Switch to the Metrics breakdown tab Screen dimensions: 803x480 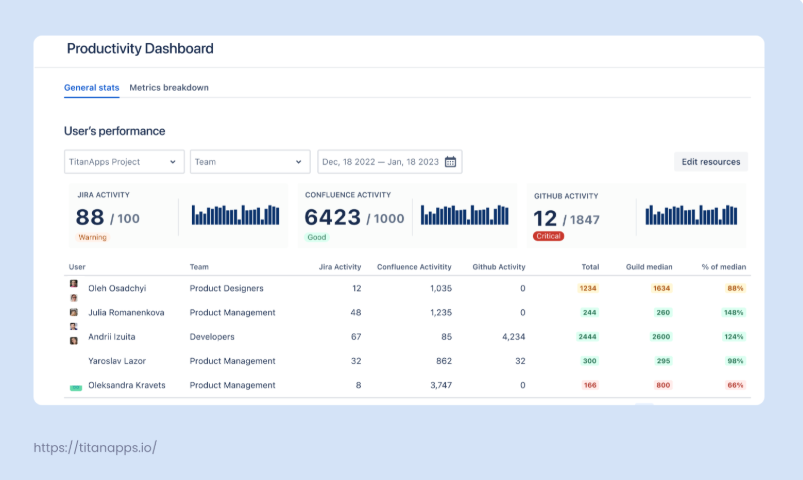pyautogui.click(x=169, y=88)
